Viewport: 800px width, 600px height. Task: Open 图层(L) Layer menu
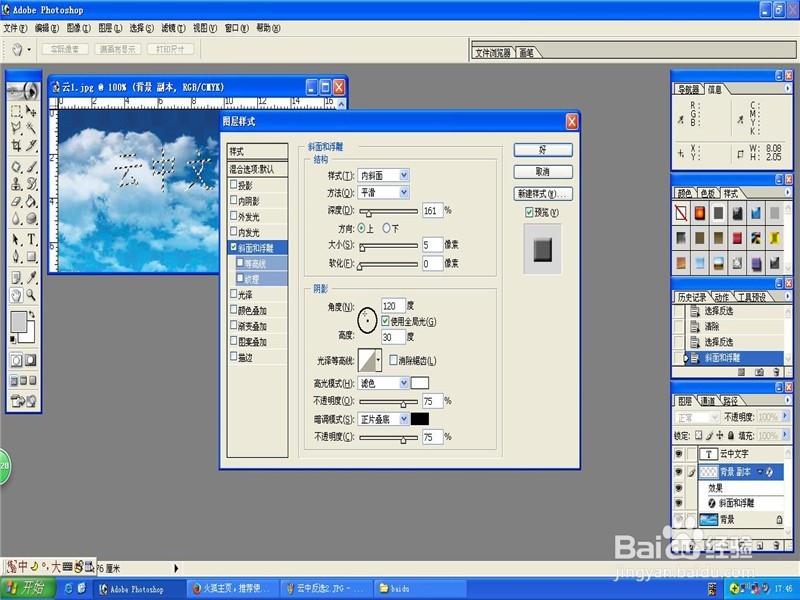coord(110,28)
